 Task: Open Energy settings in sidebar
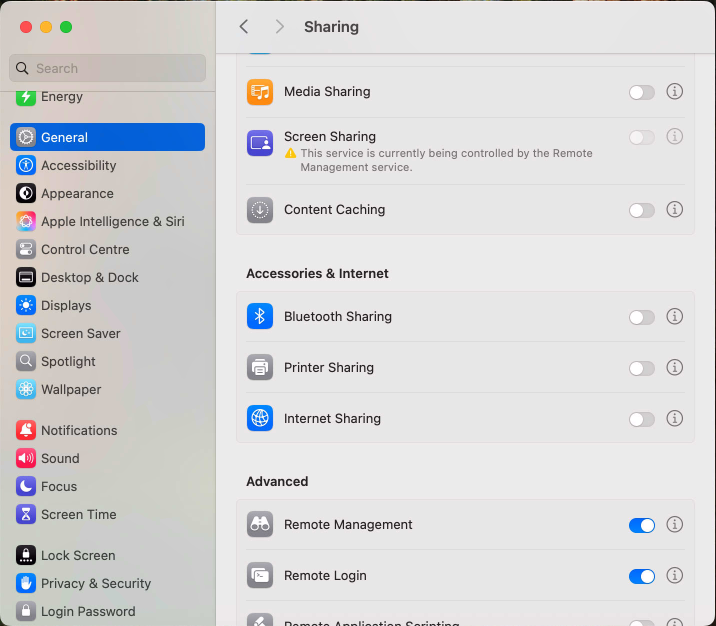tap(107, 97)
